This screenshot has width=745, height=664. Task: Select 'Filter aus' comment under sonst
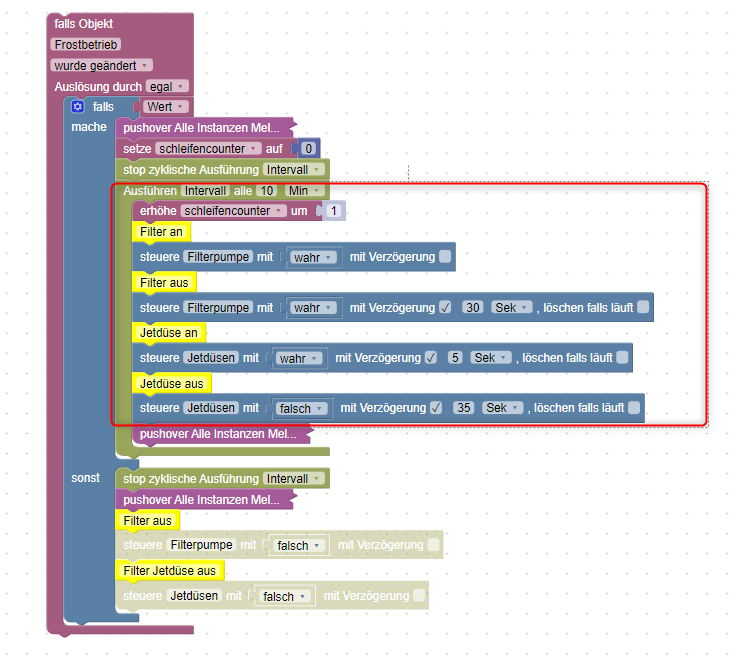coord(147,521)
